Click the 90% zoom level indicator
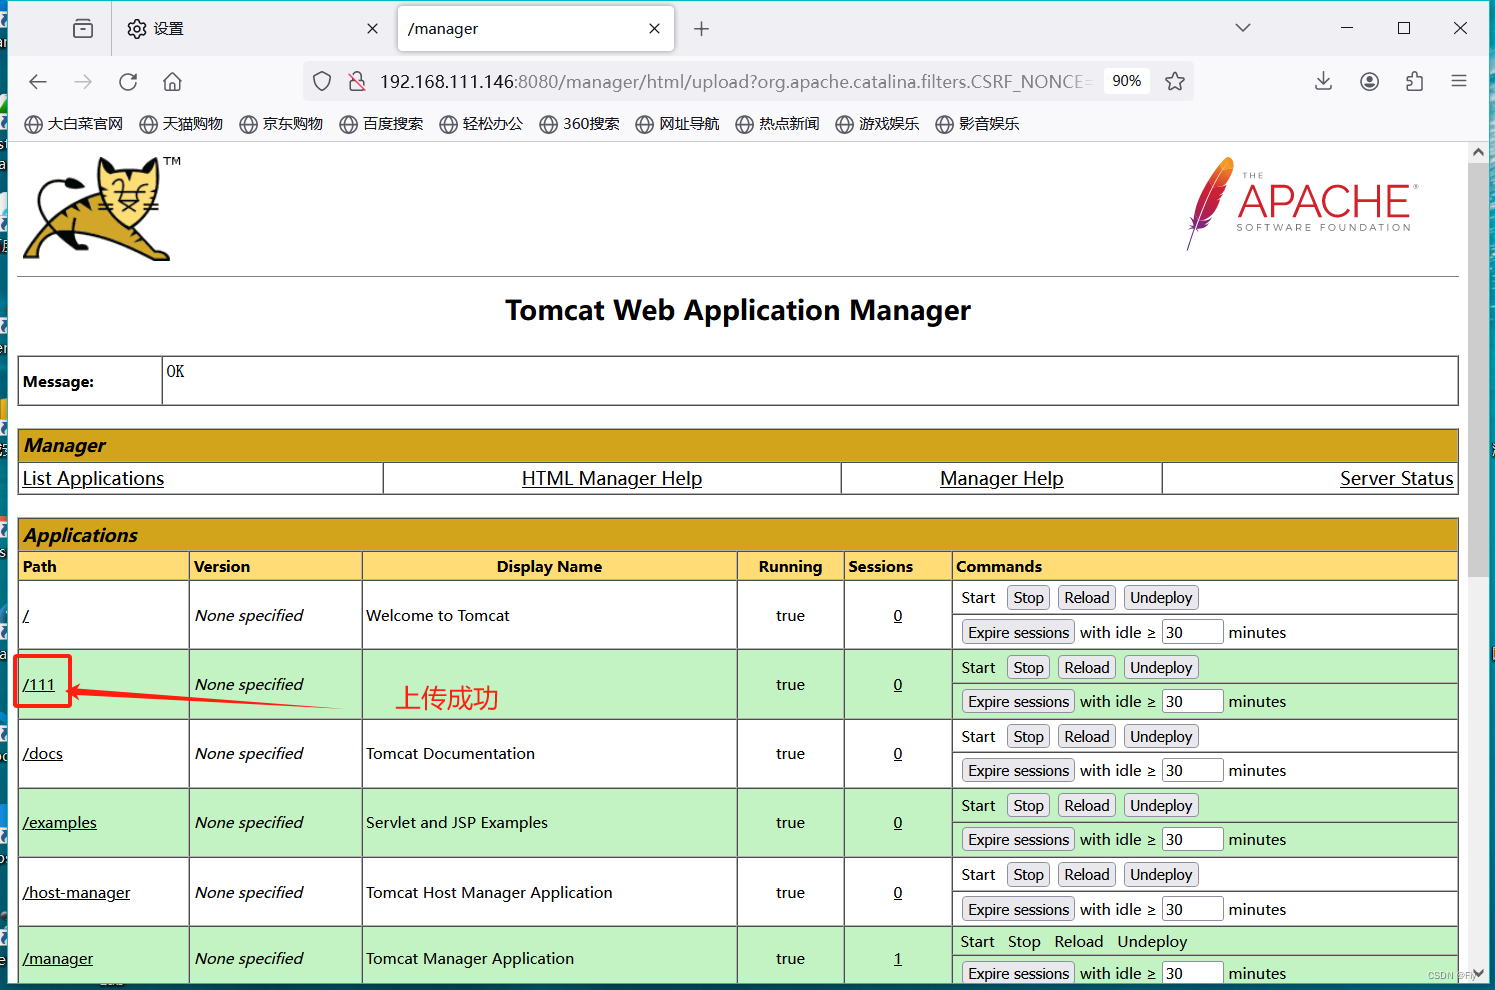The width and height of the screenshot is (1495, 990). (x=1127, y=81)
